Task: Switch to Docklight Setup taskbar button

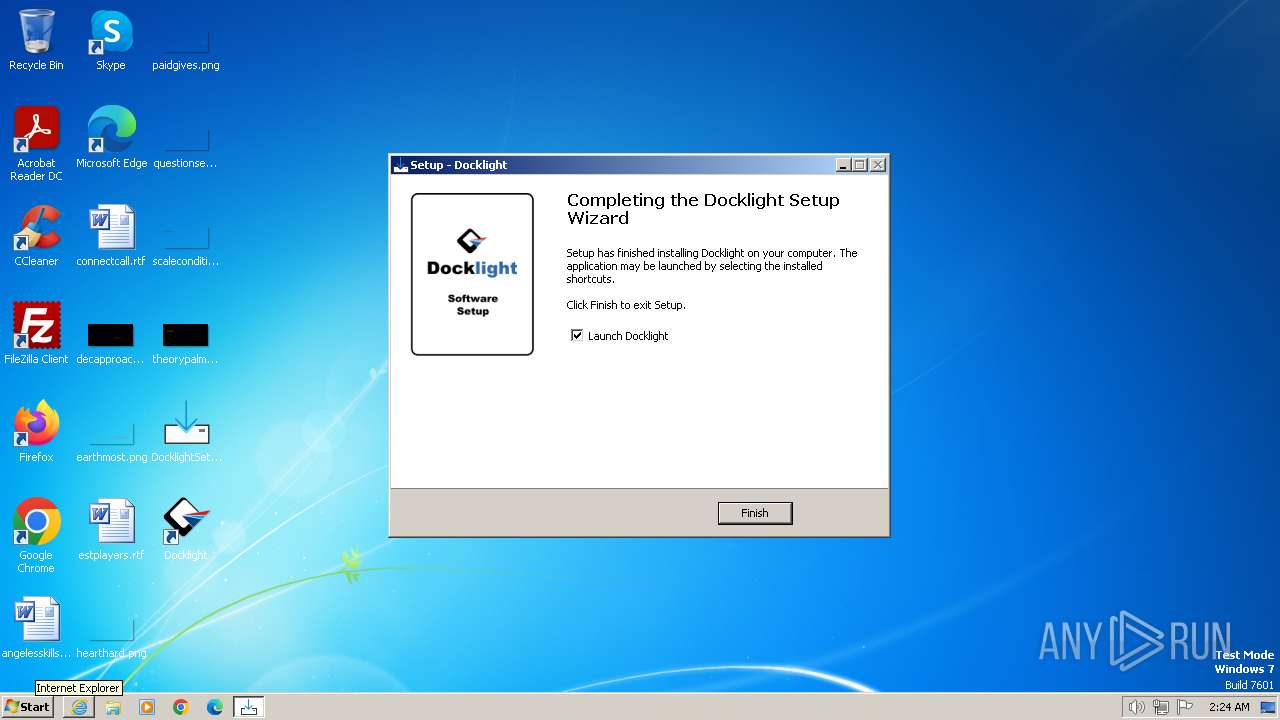Action: tap(249, 707)
